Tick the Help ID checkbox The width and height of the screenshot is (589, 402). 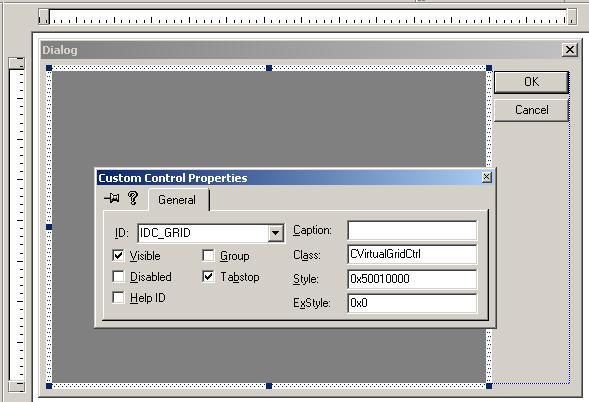click(x=118, y=298)
